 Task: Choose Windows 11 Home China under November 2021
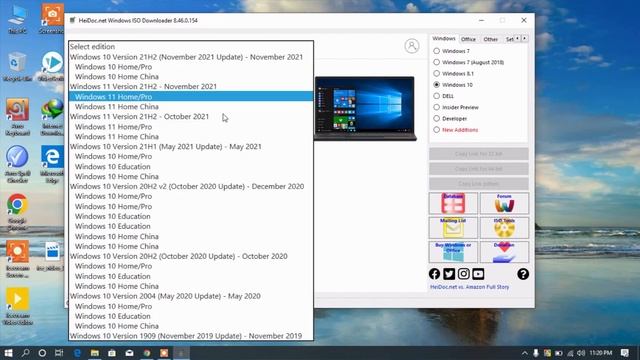click(191, 107)
